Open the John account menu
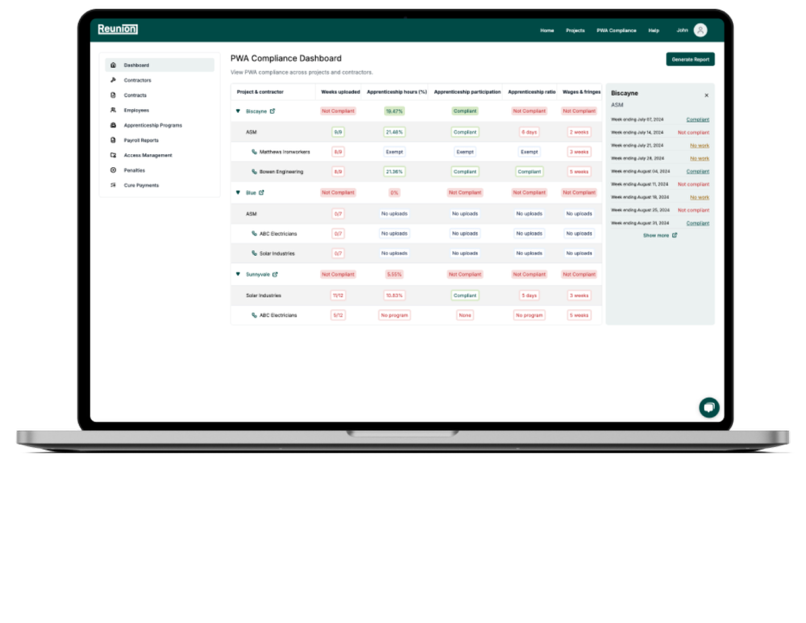 point(682,30)
